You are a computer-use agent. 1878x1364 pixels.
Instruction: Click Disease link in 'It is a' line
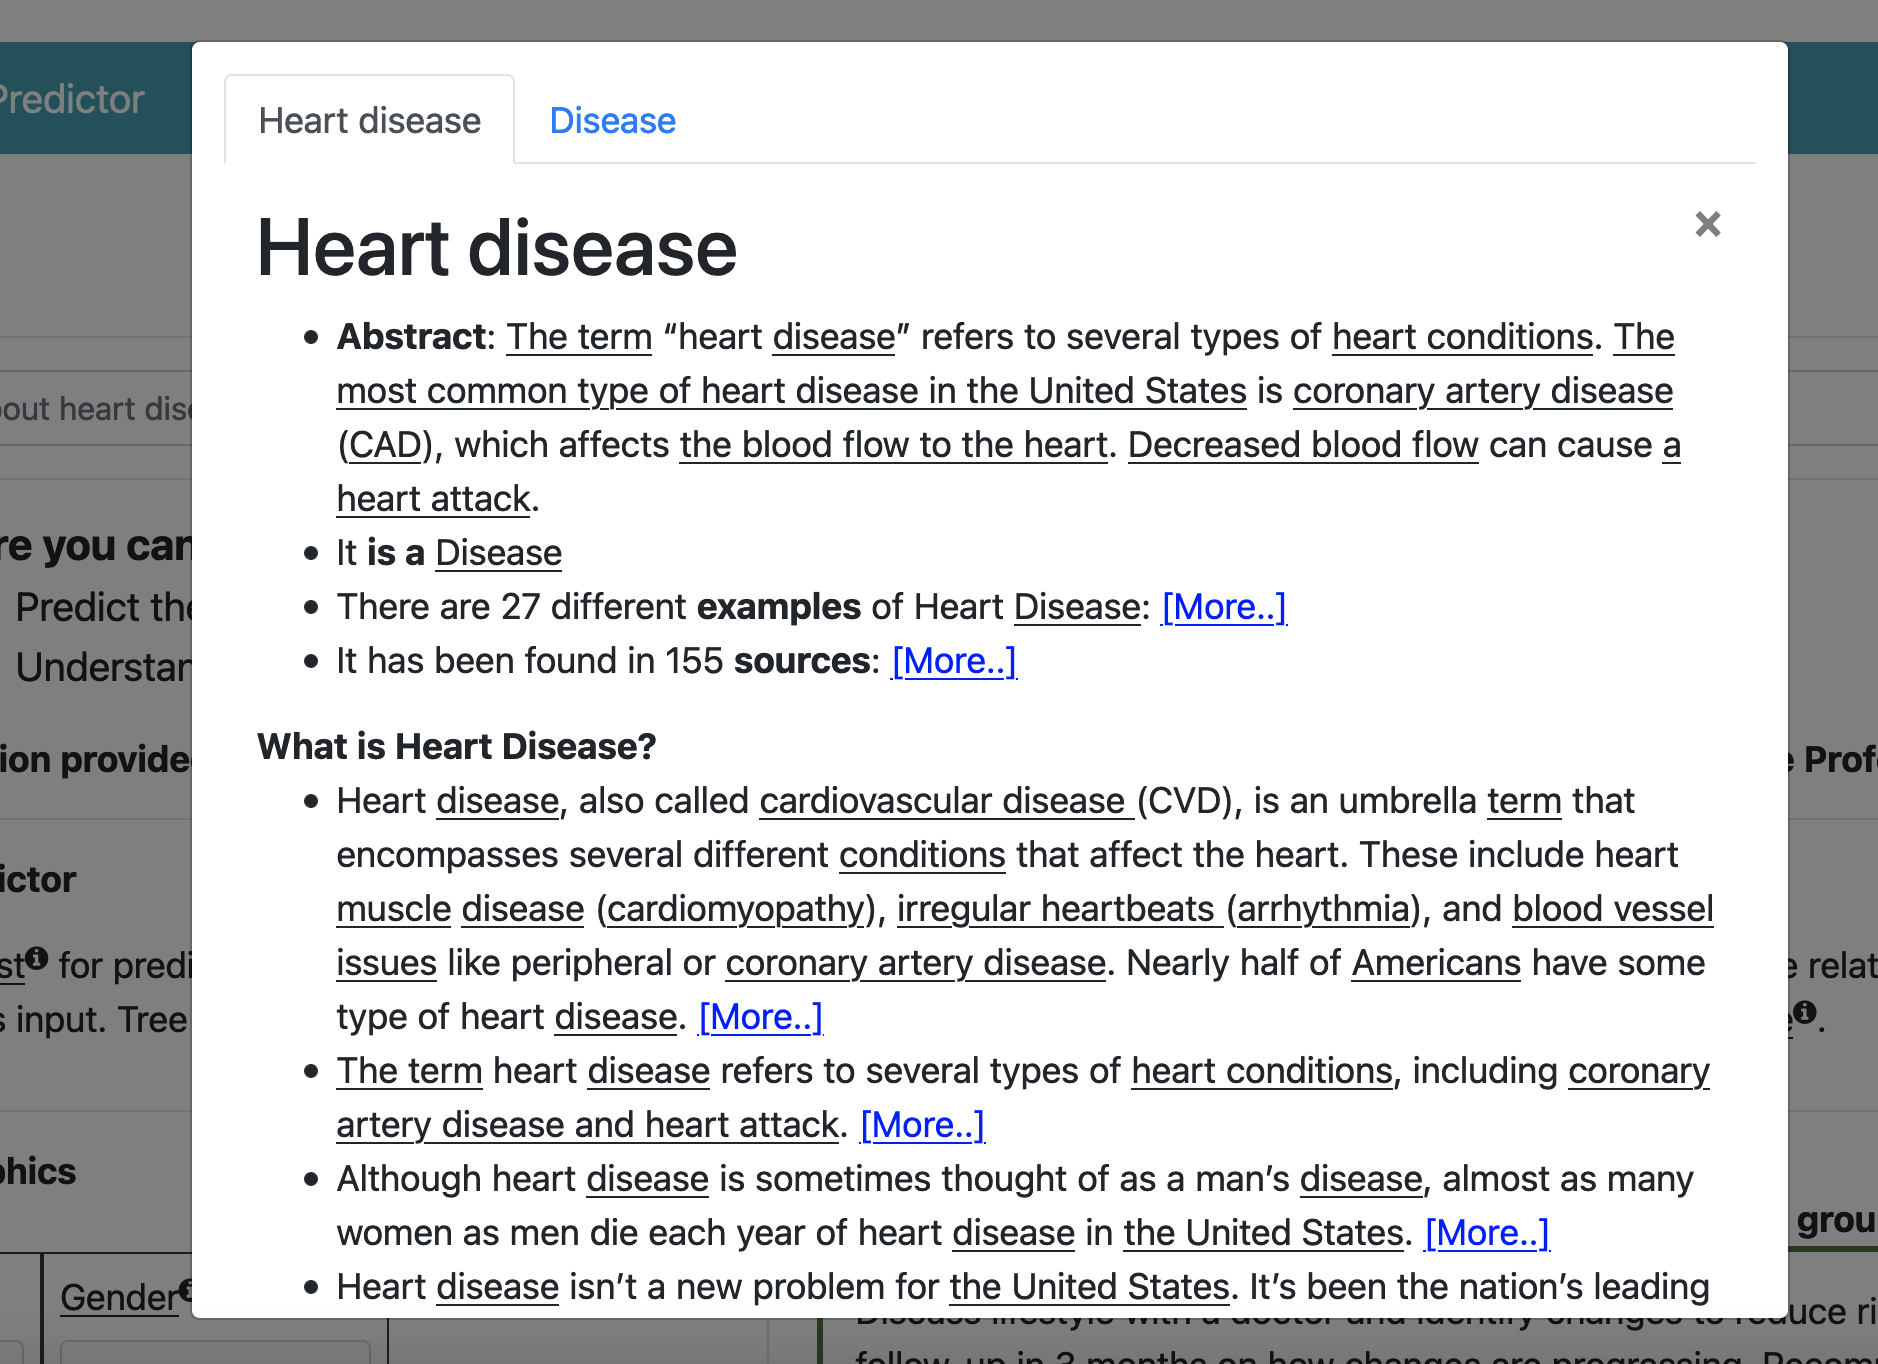(498, 553)
